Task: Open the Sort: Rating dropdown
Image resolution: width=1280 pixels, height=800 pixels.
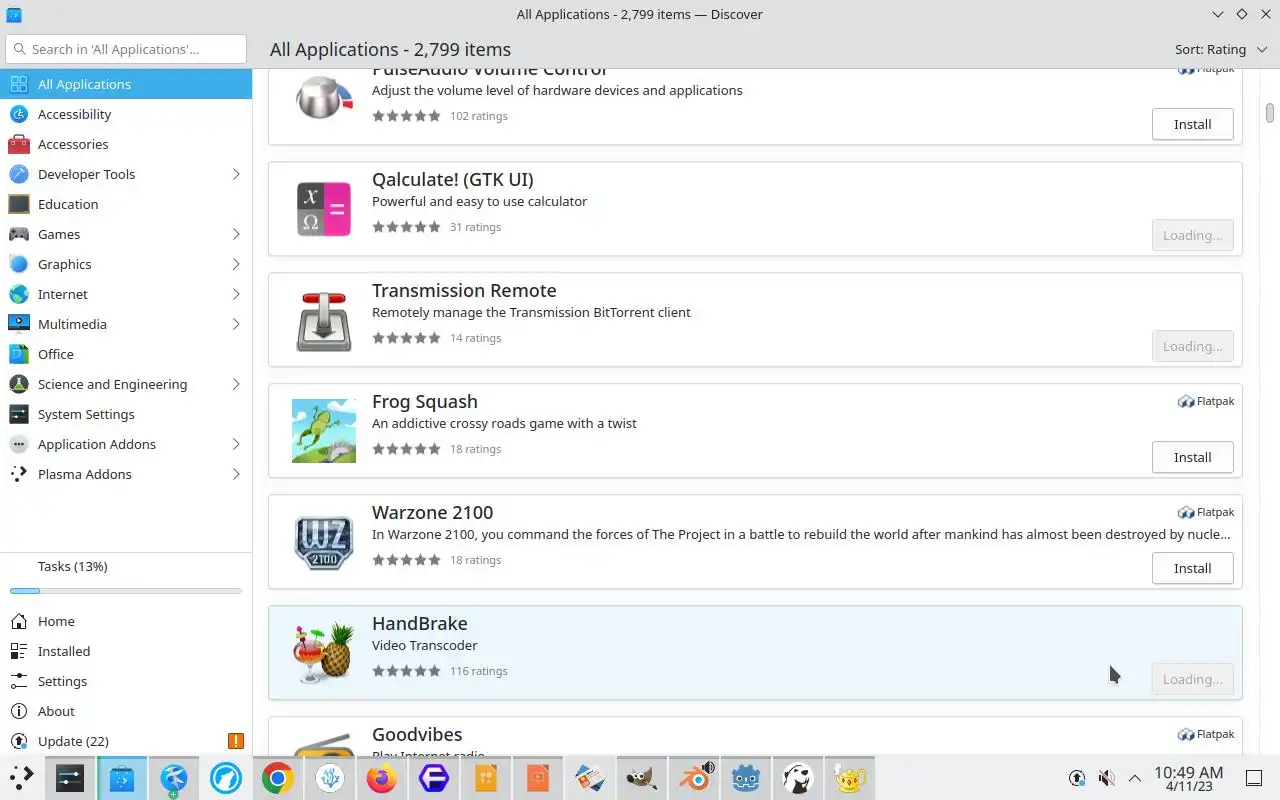Action: 1219,49
